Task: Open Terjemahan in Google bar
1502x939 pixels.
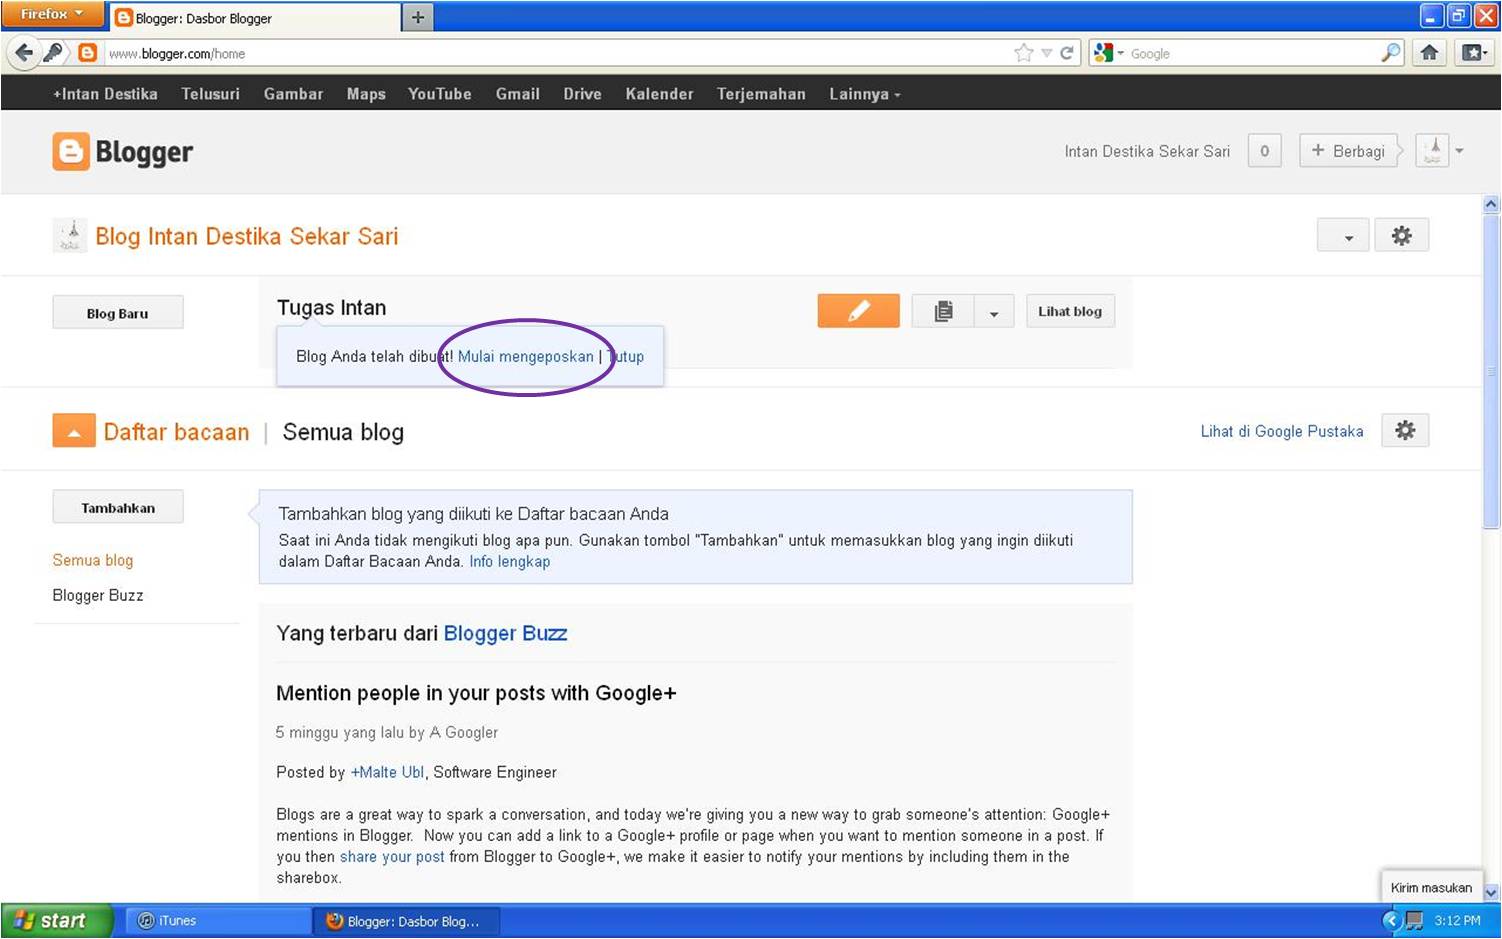Action: click(761, 94)
